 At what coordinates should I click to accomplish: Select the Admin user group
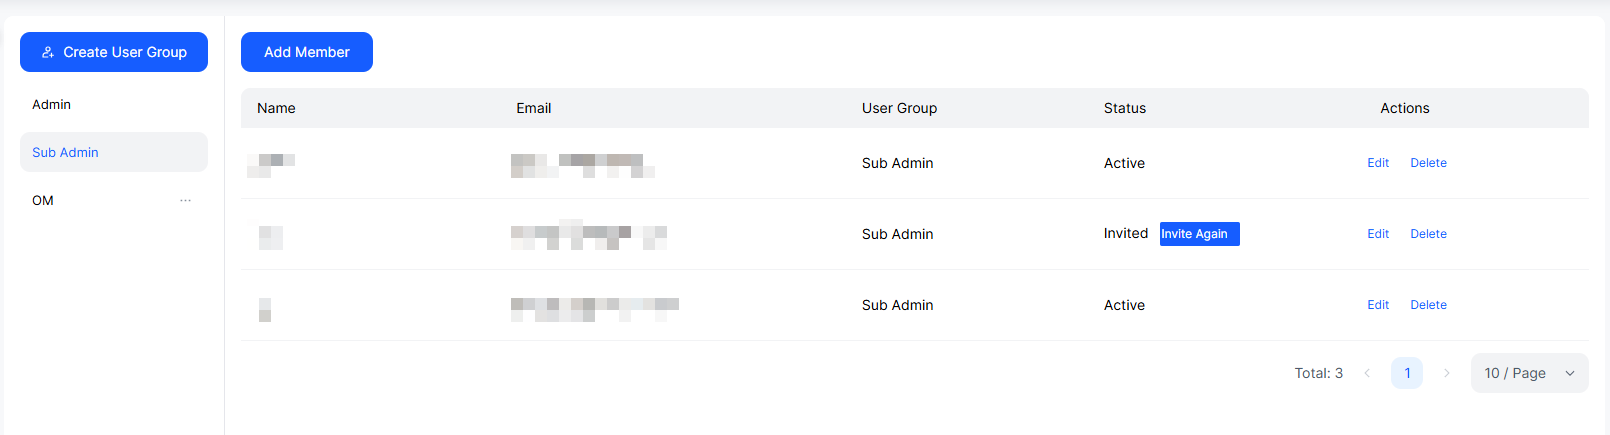click(x=52, y=104)
